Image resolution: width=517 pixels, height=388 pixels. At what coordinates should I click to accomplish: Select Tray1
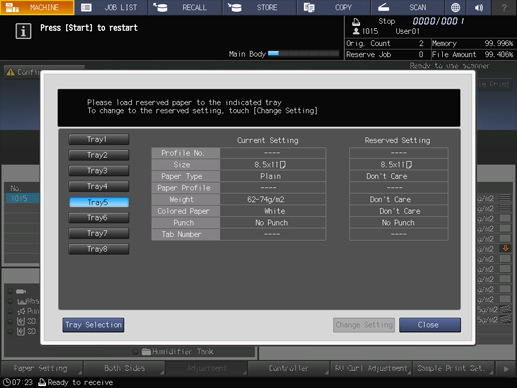[x=99, y=139]
